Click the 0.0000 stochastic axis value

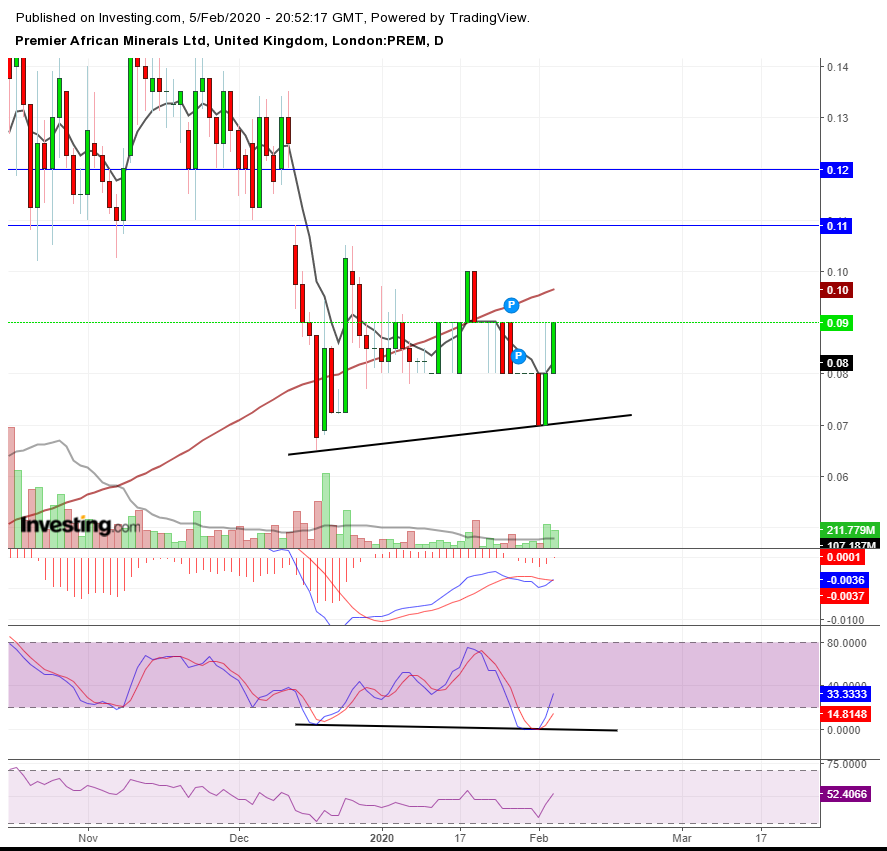point(843,730)
